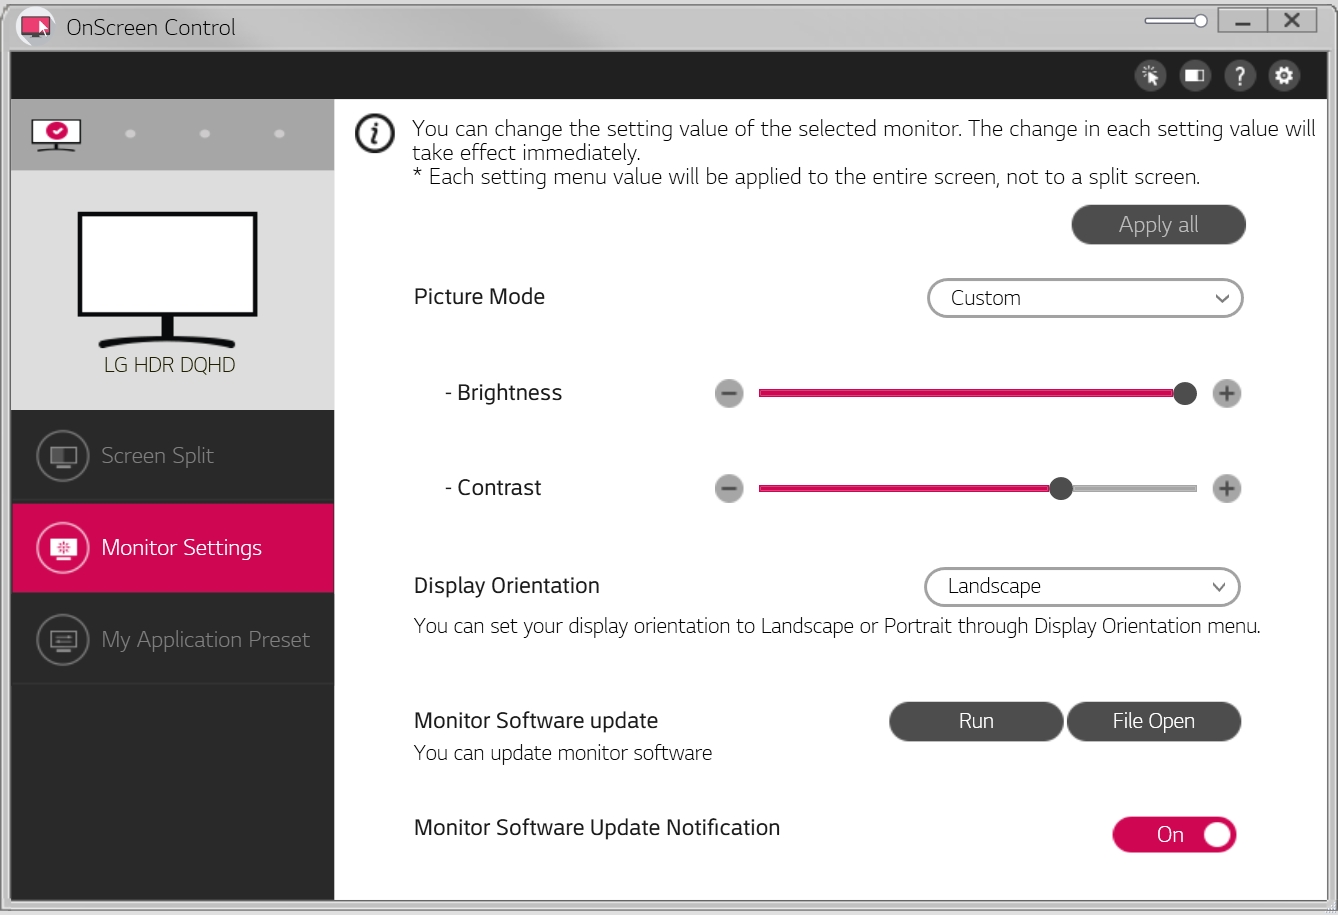Image resolution: width=1338 pixels, height=915 pixels.
Task: Close the OnScreen Control window
Action: 1292,21
